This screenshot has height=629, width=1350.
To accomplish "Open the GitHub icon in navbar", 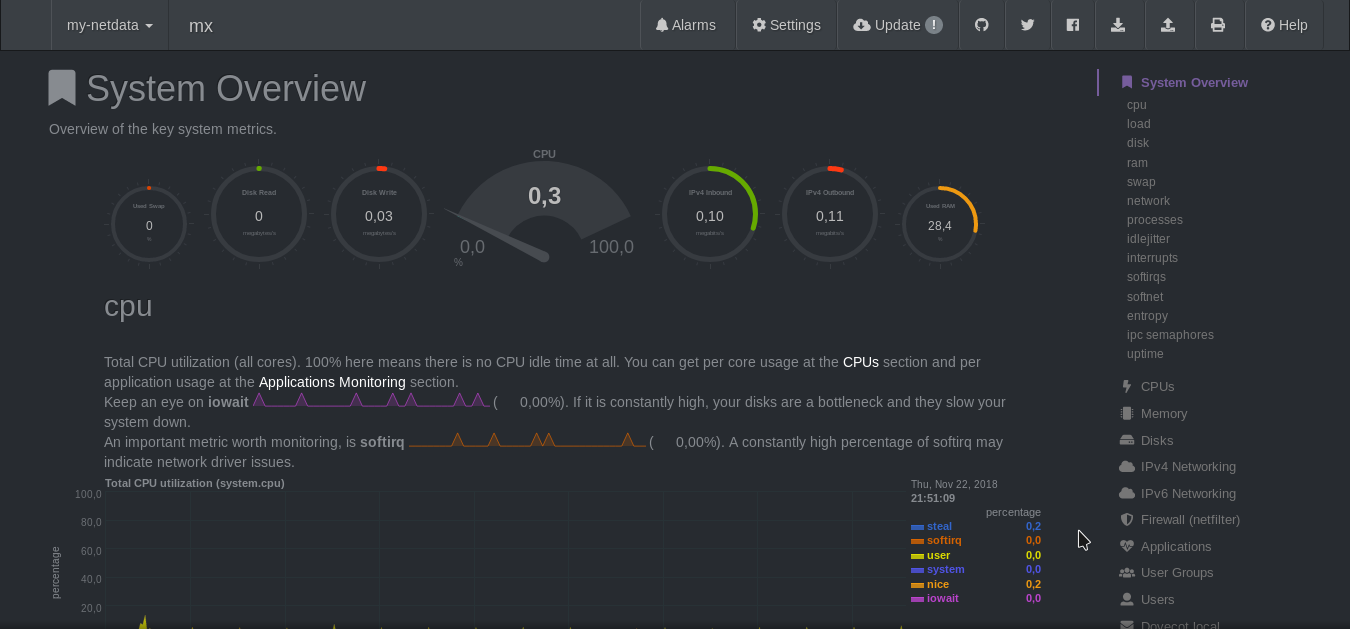I will (x=982, y=25).
